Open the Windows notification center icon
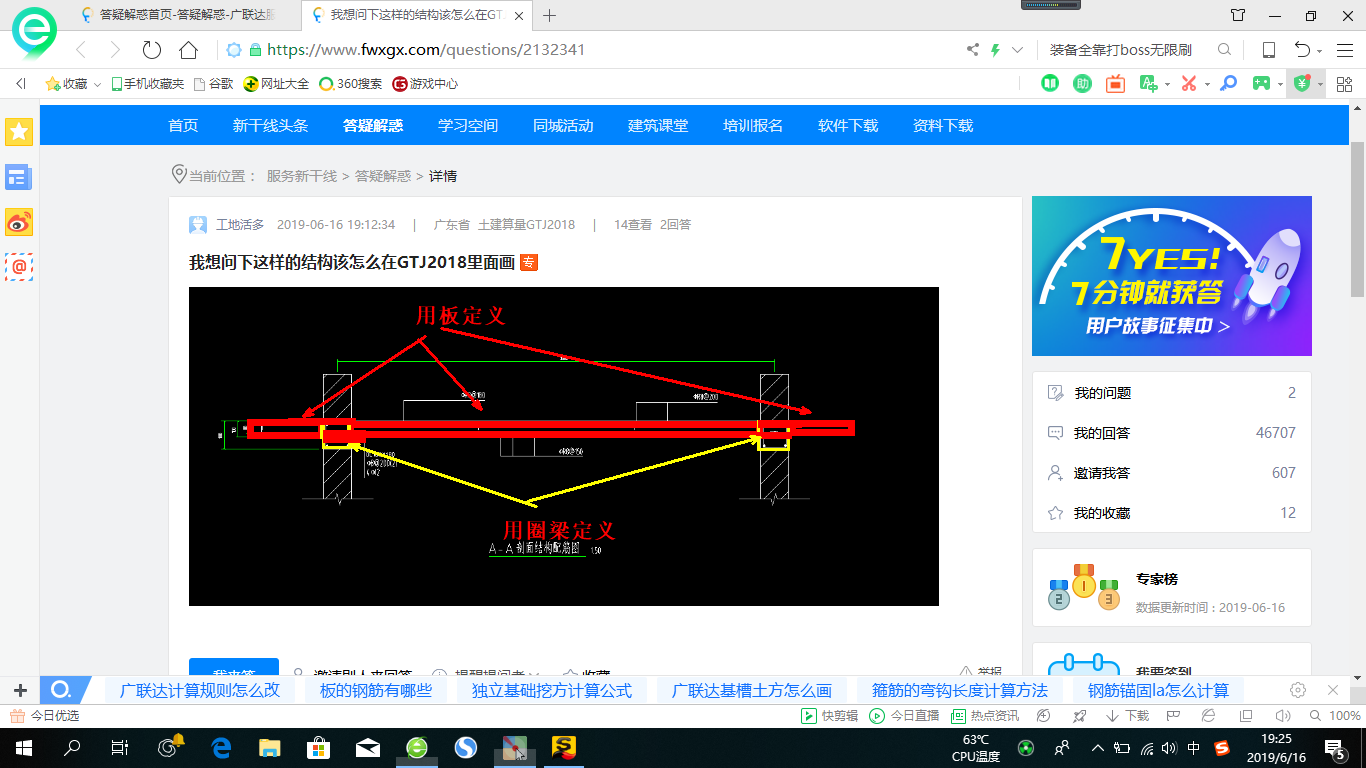The height and width of the screenshot is (768, 1366). (x=1335, y=747)
